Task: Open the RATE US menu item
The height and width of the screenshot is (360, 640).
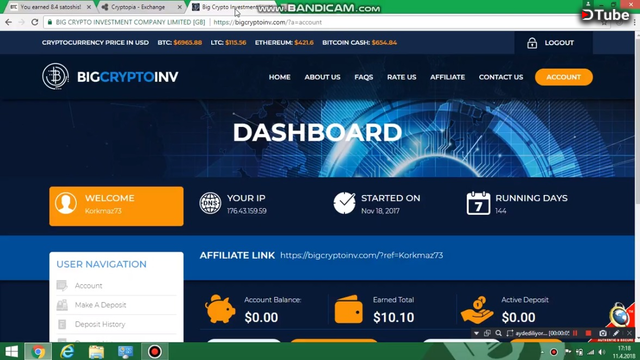Action: pos(402,77)
